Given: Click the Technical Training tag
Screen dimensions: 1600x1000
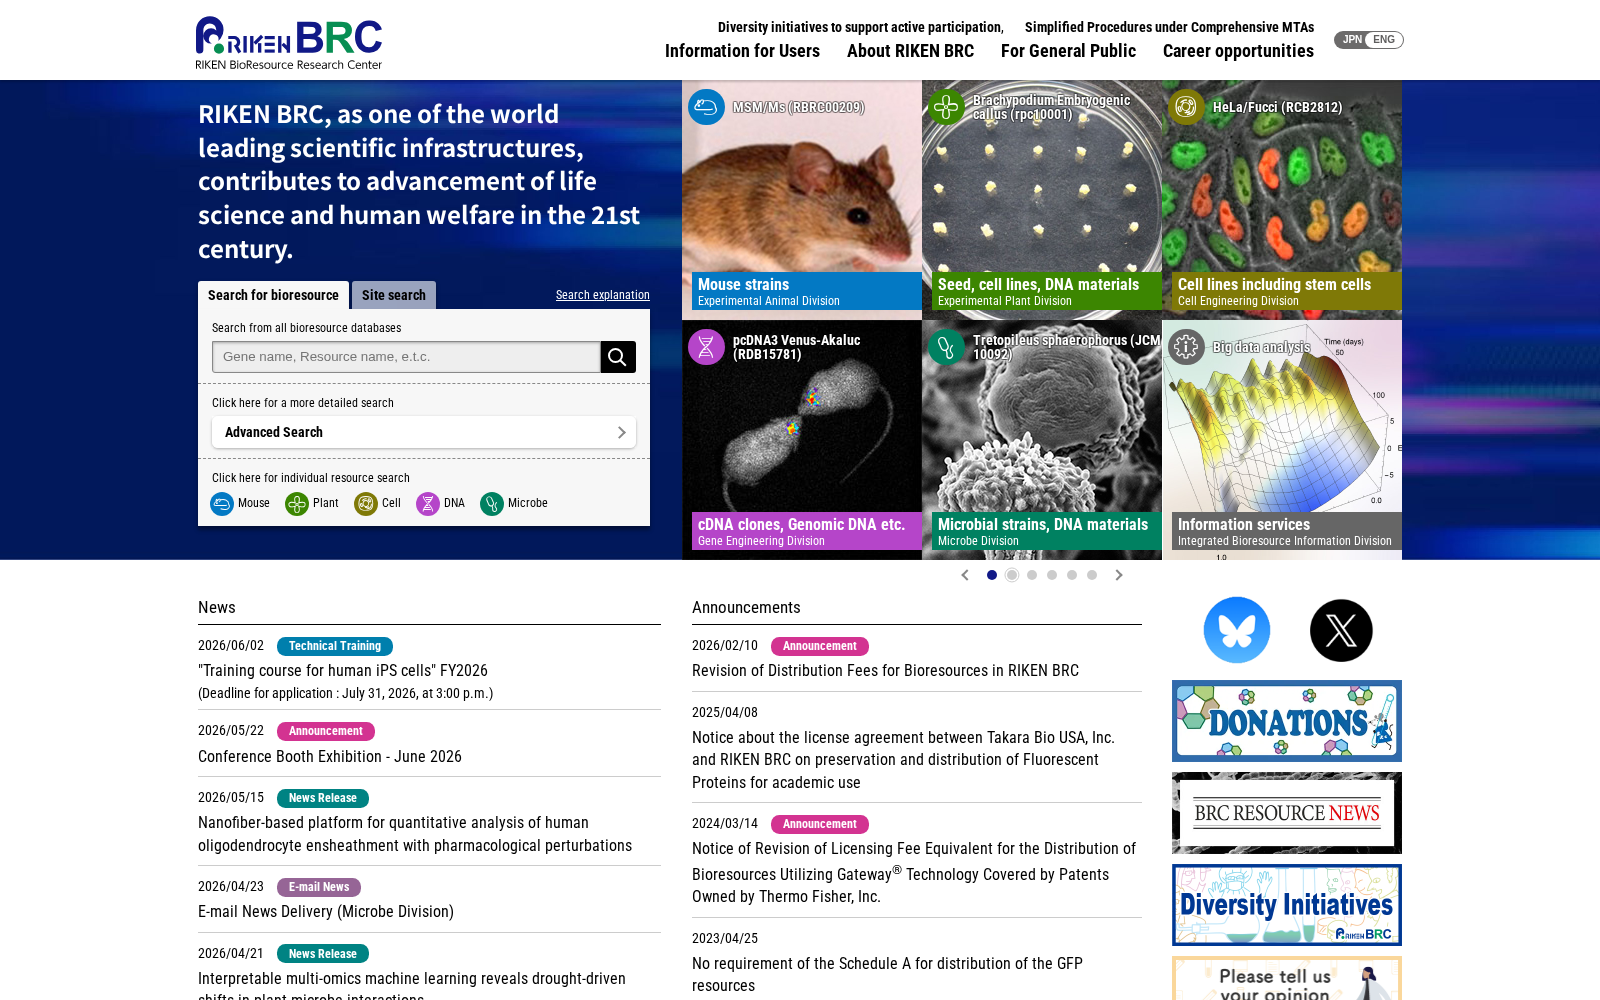Looking at the screenshot, I should point(335,646).
